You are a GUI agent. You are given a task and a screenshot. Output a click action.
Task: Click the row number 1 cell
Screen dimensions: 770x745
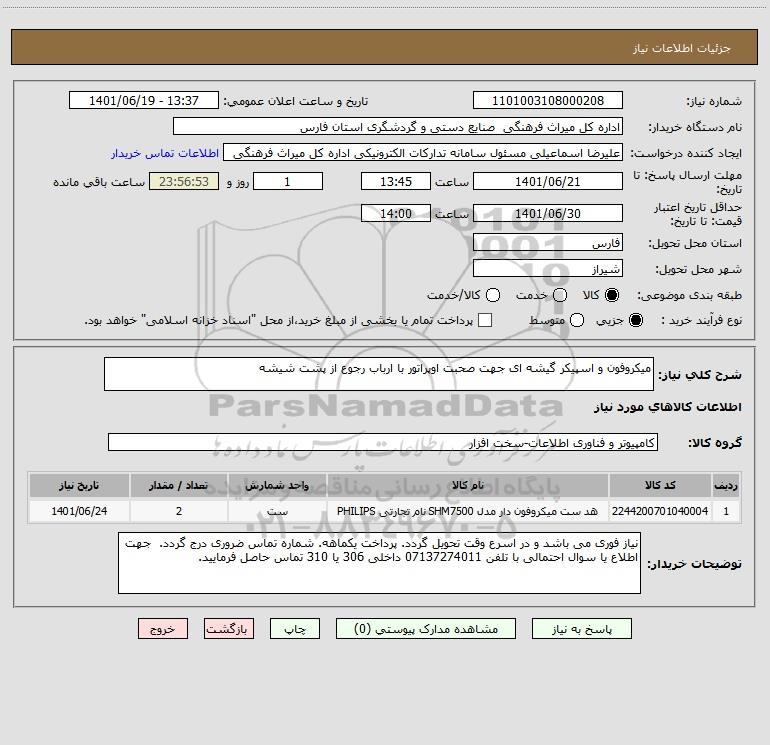[x=726, y=511]
